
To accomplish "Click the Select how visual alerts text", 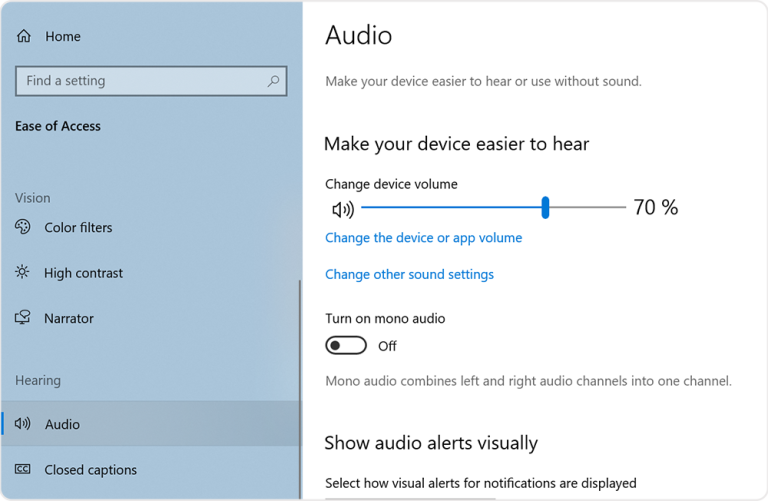I will (480, 483).
